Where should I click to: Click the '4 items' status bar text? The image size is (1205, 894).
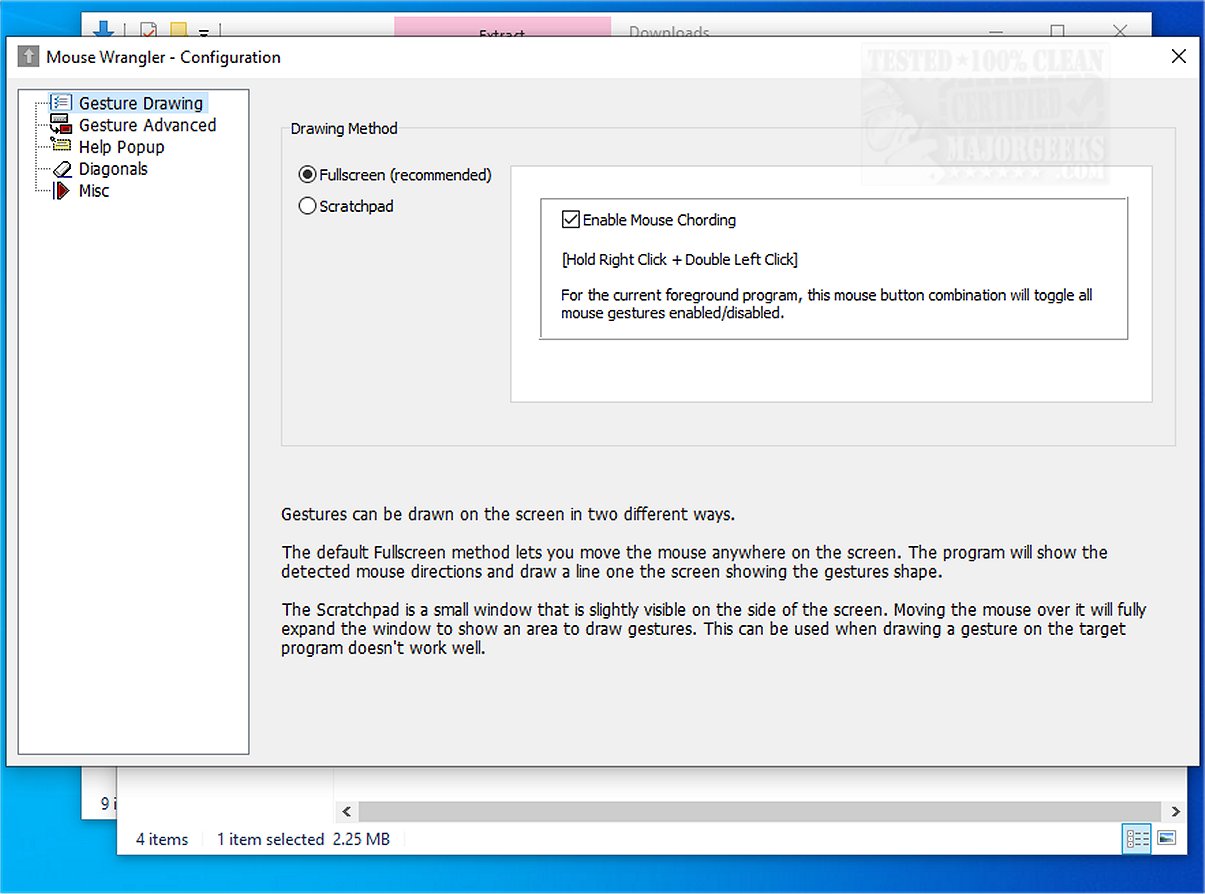click(162, 840)
